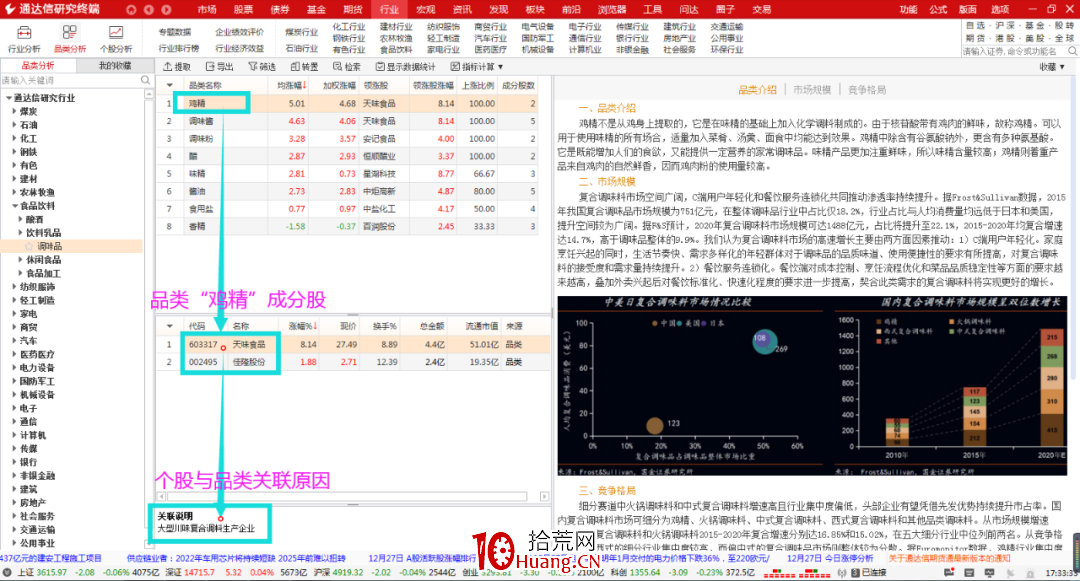The width and height of the screenshot is (1080, 581).
Task: Select the 味精 category row
Action: (x=346, y=173)
